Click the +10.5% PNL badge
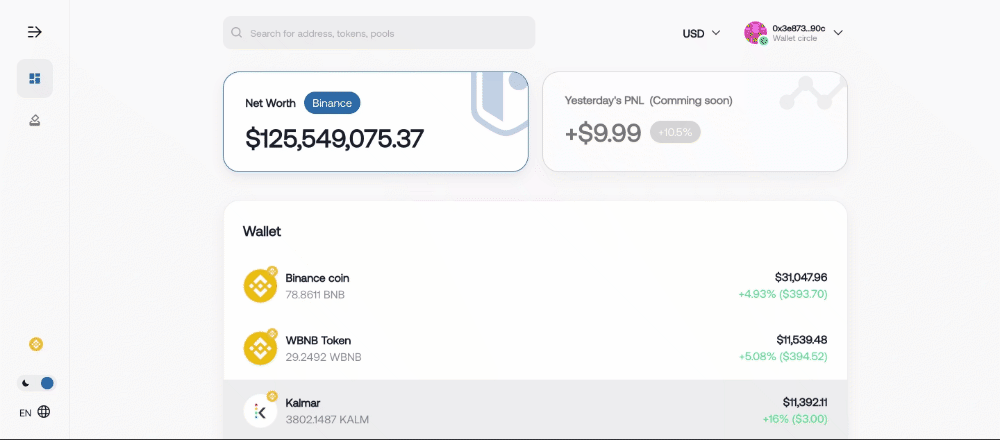This screenshot has height=440, width=1000. pos(675,132)
